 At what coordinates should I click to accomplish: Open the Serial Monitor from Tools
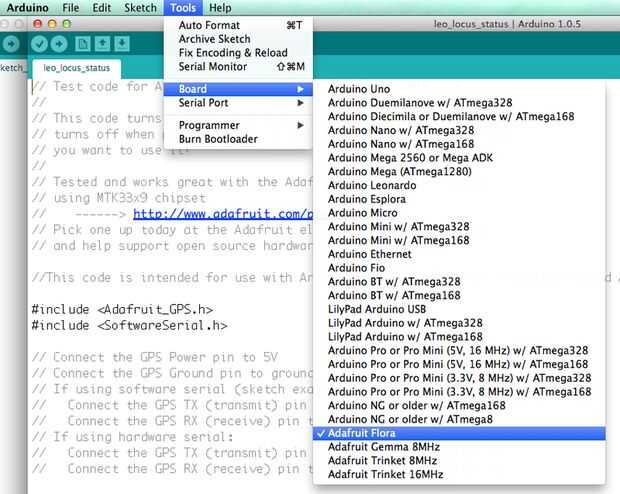point(238,66)
